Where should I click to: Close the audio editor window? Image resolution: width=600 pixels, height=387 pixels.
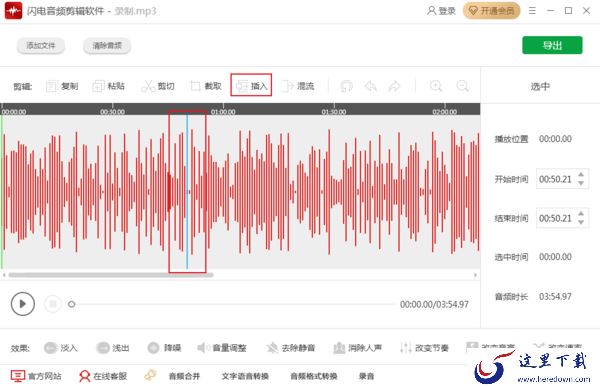586,11
